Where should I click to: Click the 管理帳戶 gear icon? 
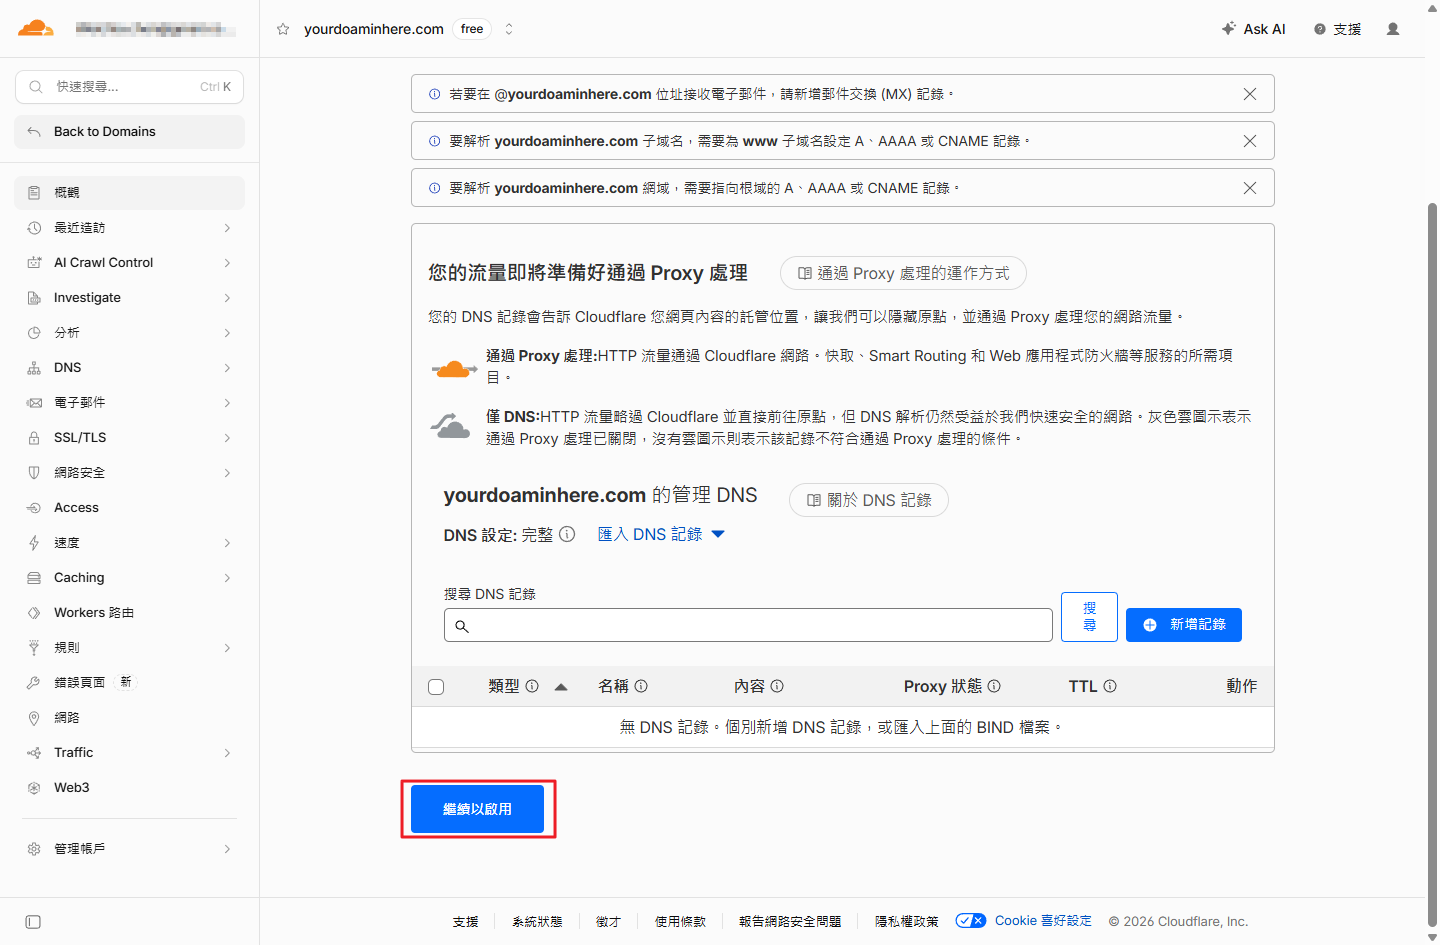34,849
